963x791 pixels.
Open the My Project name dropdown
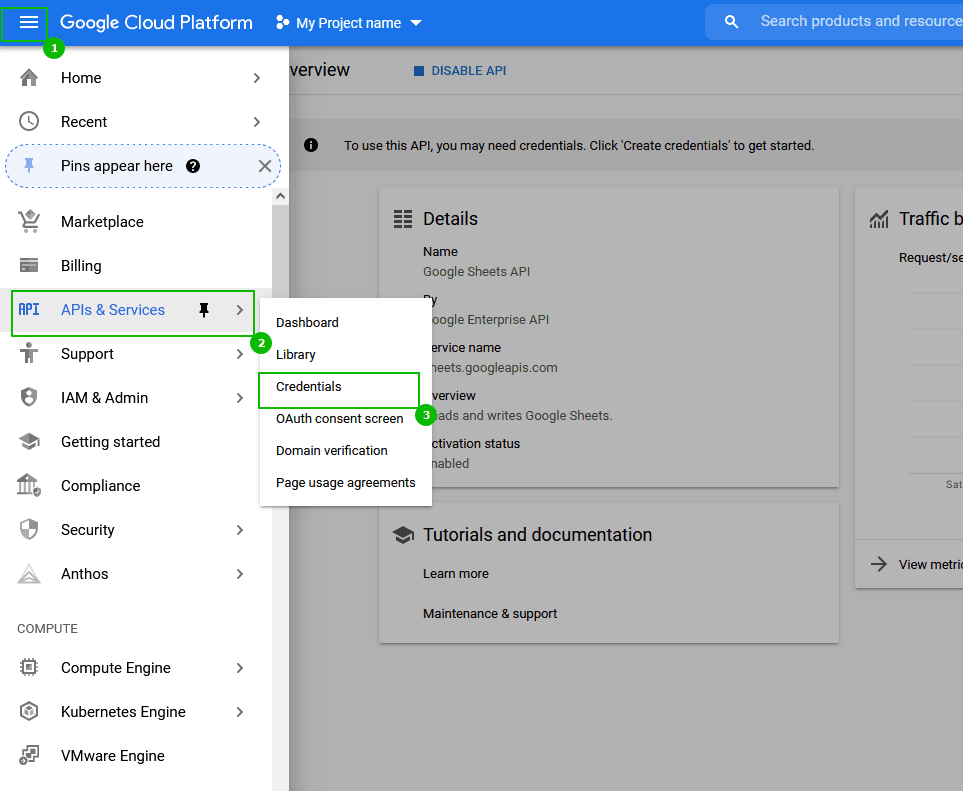pyautogui.click(x=348, y=23)
